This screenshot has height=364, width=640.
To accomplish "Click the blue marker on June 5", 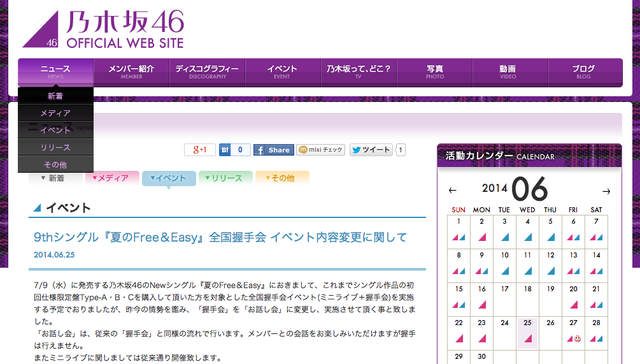I will coord(551,237).
